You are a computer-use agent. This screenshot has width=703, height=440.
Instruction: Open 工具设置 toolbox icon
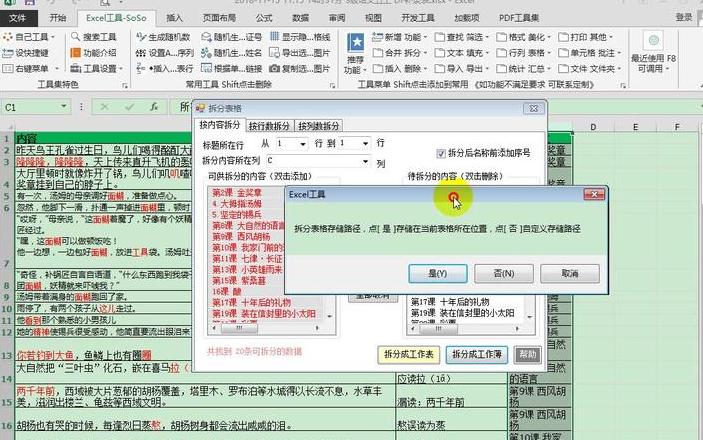[x=75, y=69]
